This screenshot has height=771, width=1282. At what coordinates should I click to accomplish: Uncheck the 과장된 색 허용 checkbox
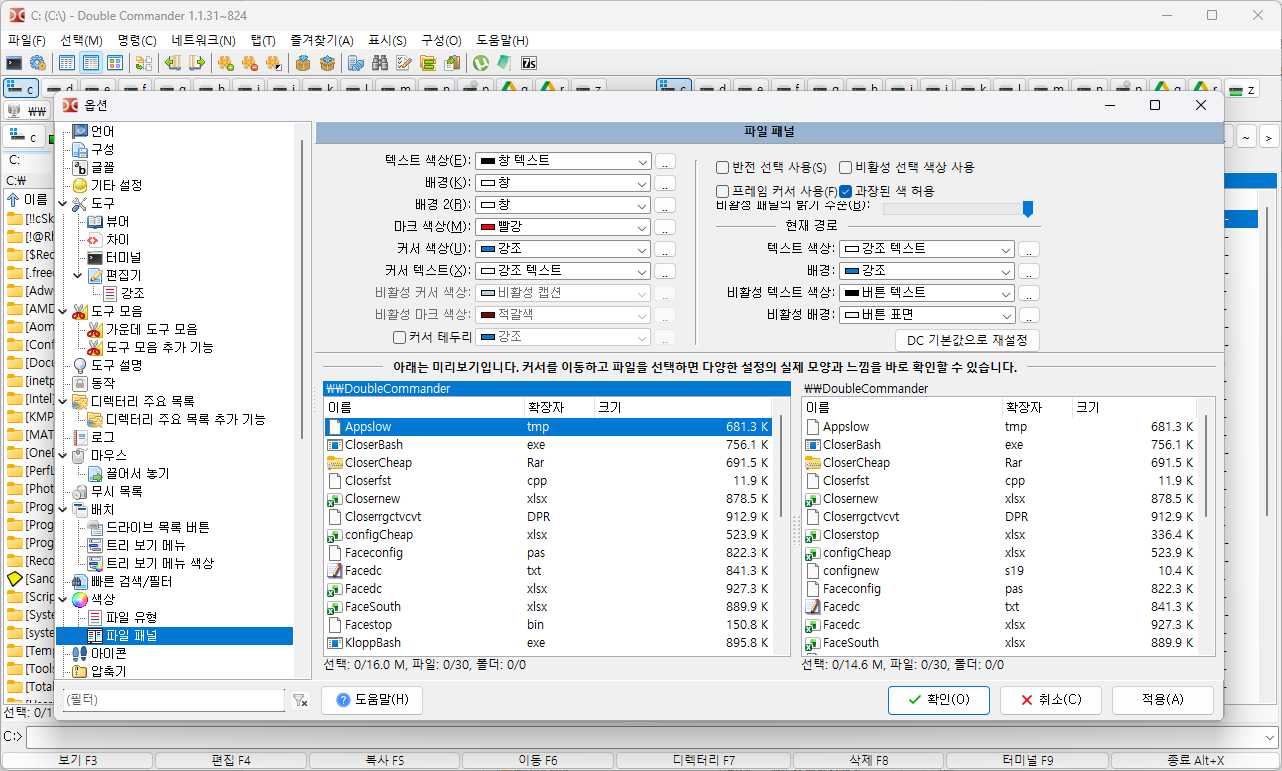(846, 191)
